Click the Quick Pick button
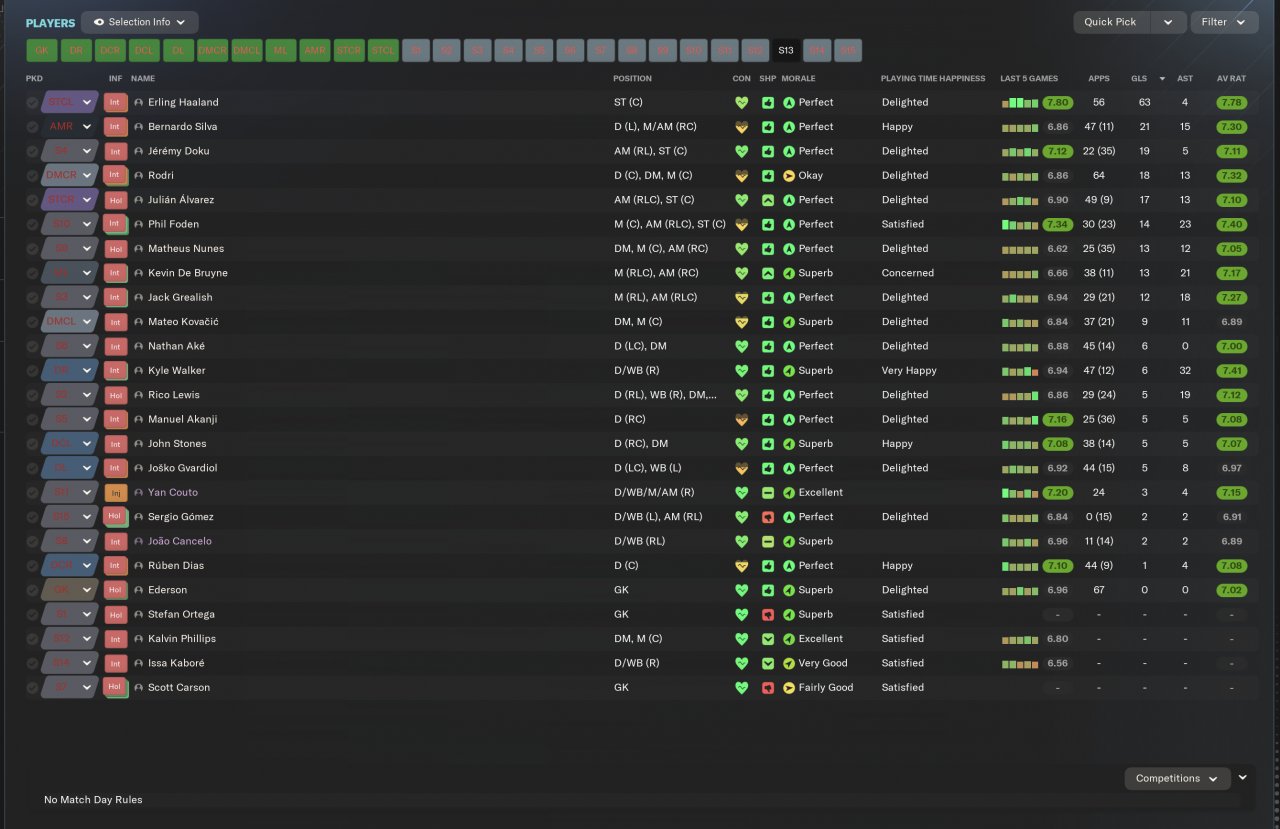1280x829 pixels. pos(1111,22)
